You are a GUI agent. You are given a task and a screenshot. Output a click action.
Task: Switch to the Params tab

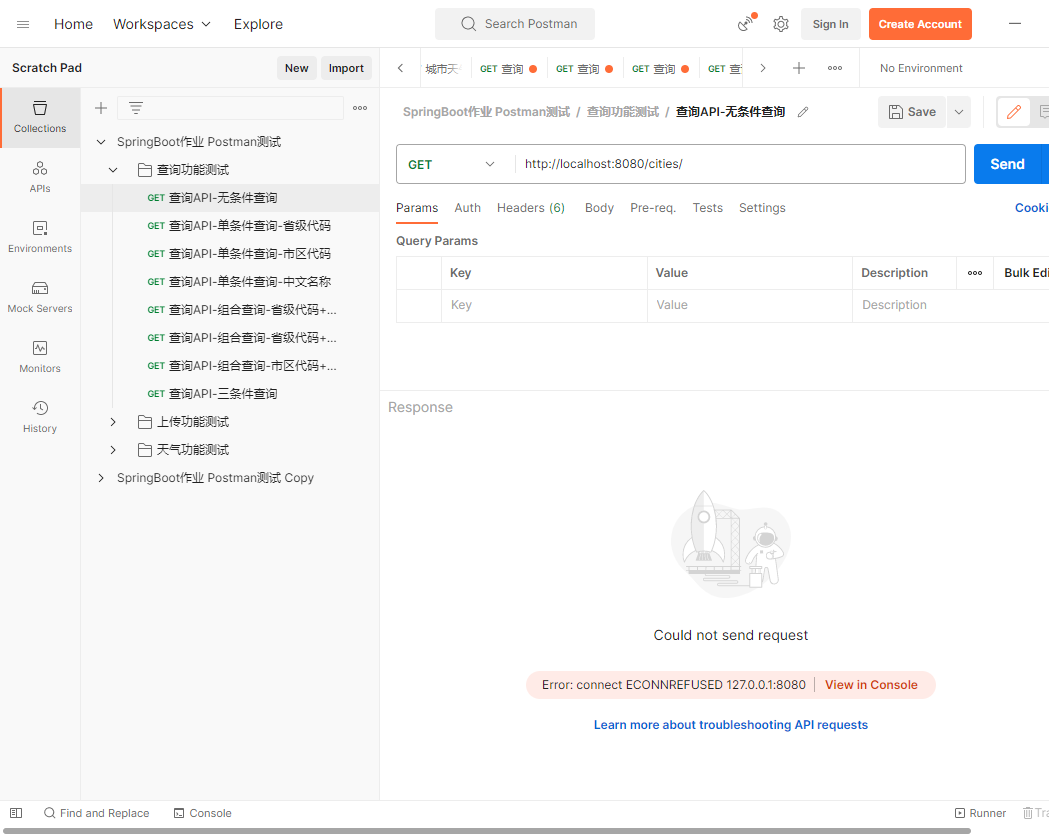417,208
